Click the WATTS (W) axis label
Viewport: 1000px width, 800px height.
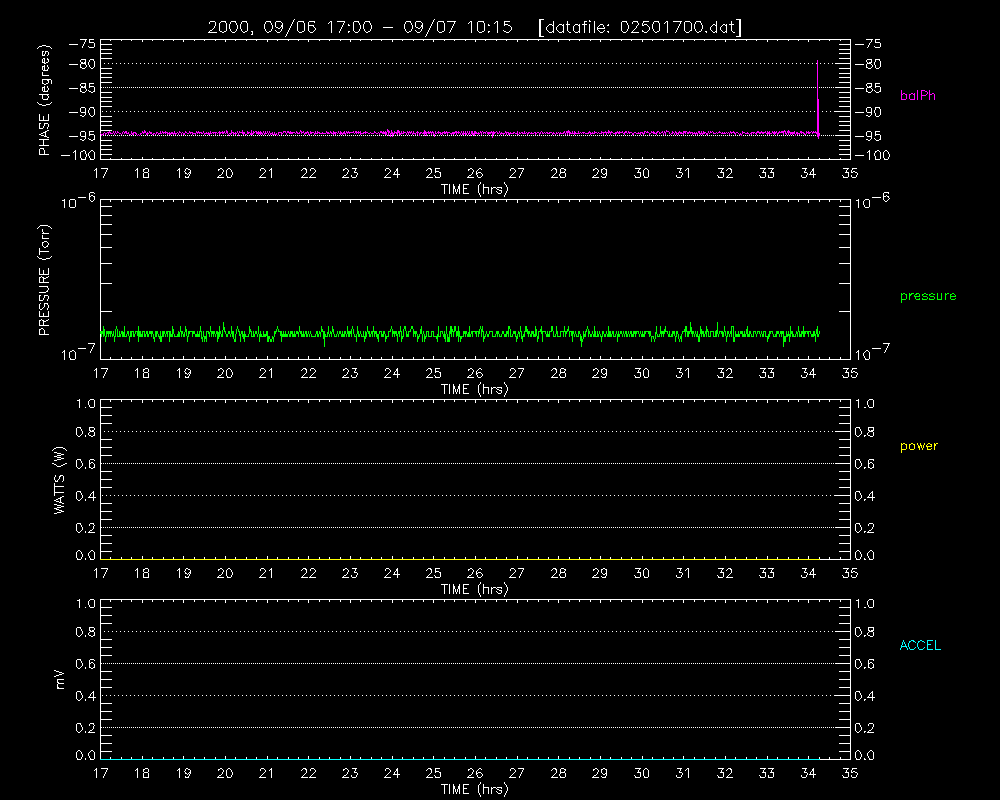pos(60,480)
